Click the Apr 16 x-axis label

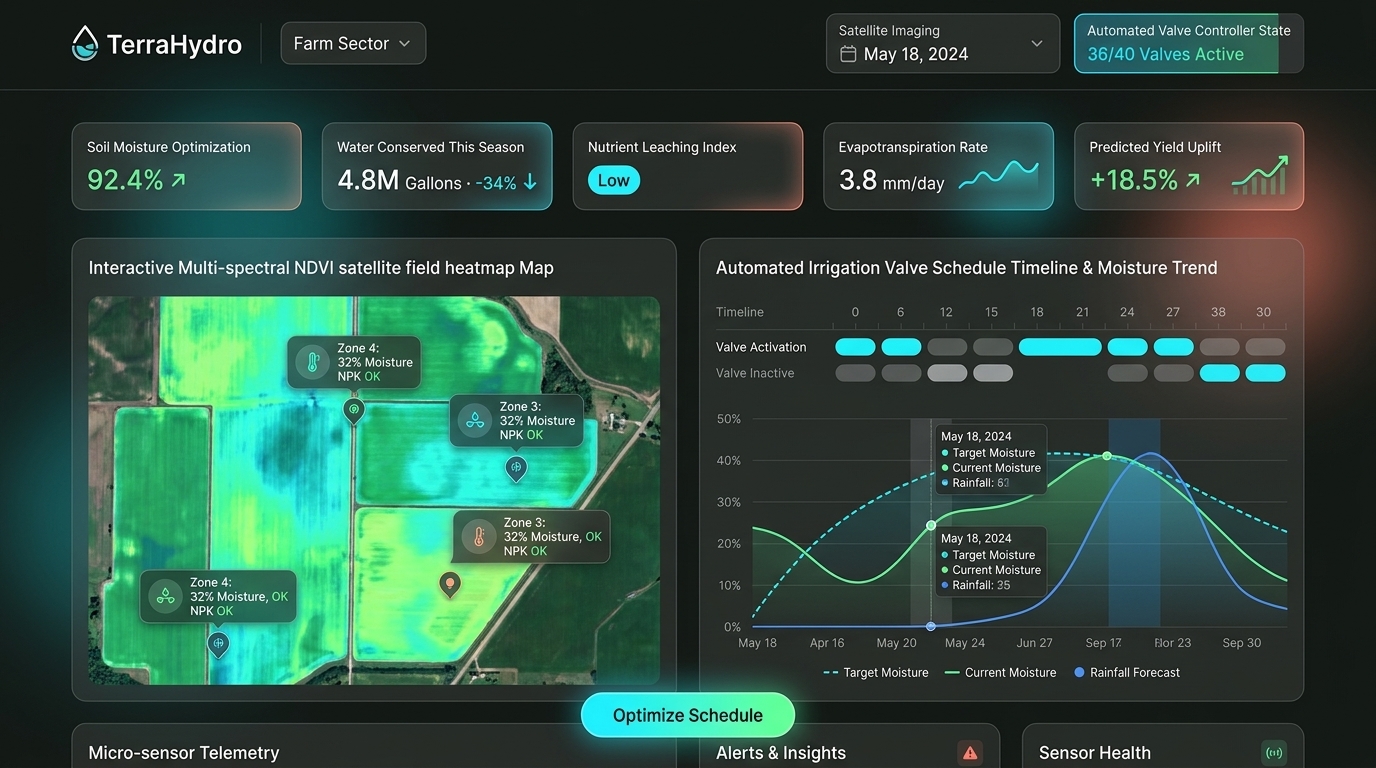pyautogui.click(x=827, y=643)
